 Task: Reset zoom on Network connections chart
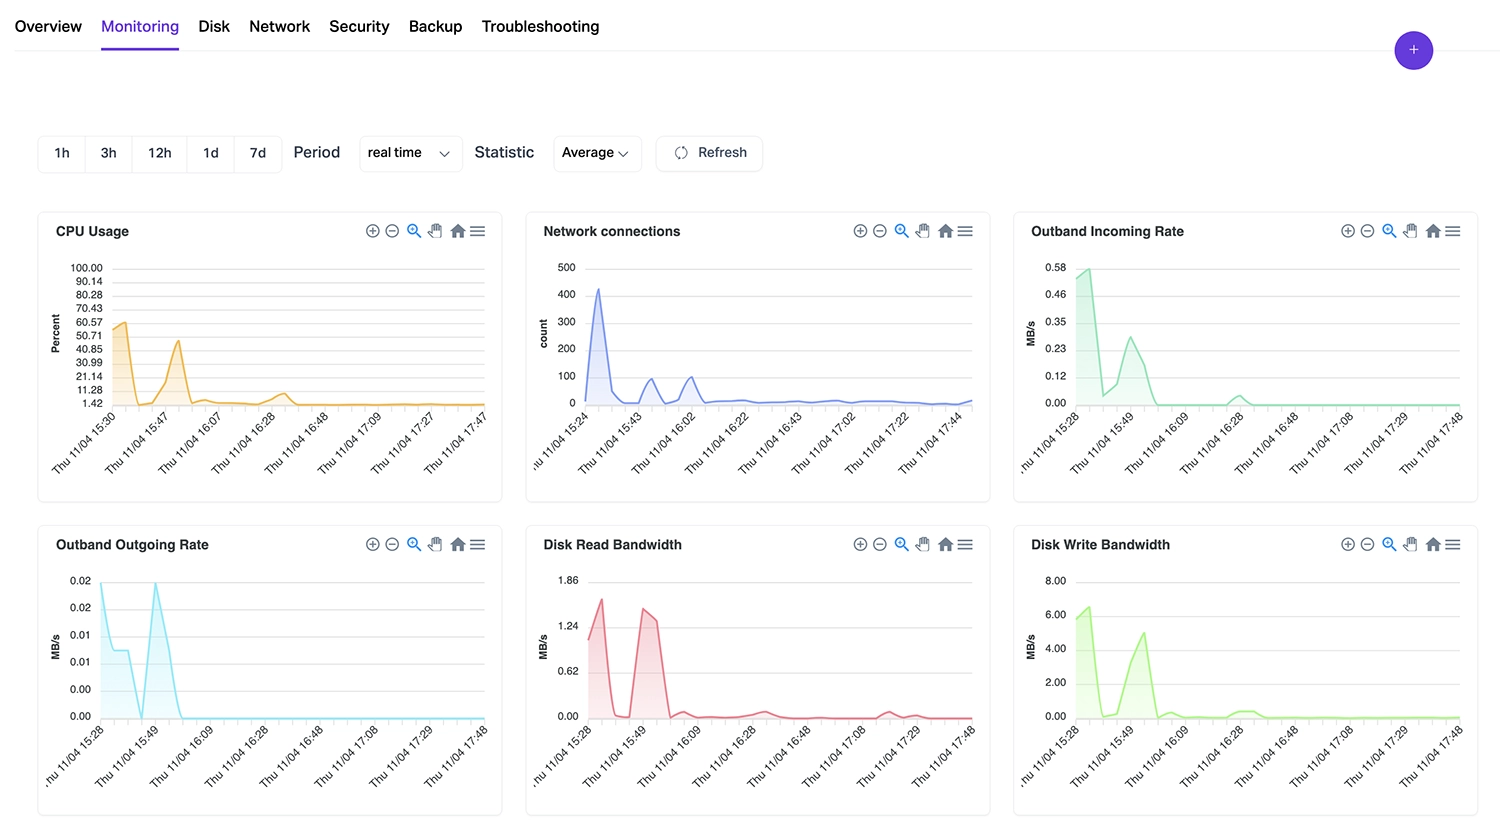tap(946, 231)
